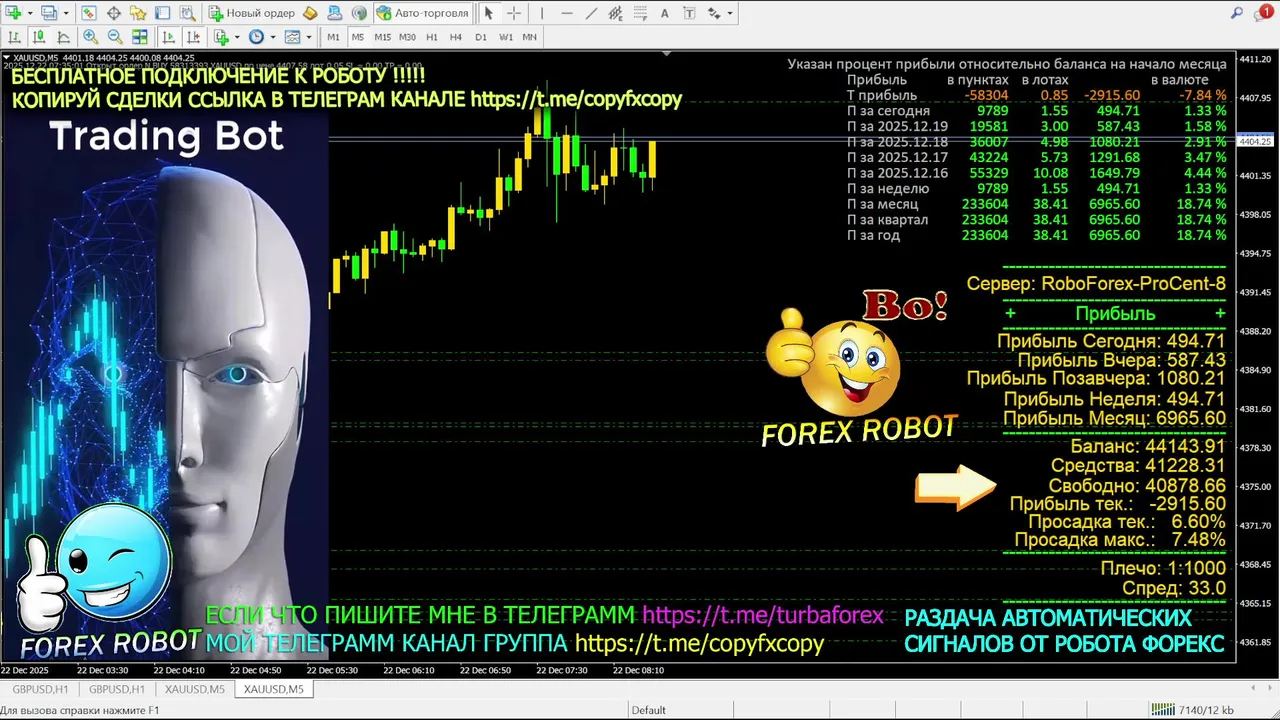Activate the crosshair cursor
Screen dimensions: 1280x720
coord(514,13)
